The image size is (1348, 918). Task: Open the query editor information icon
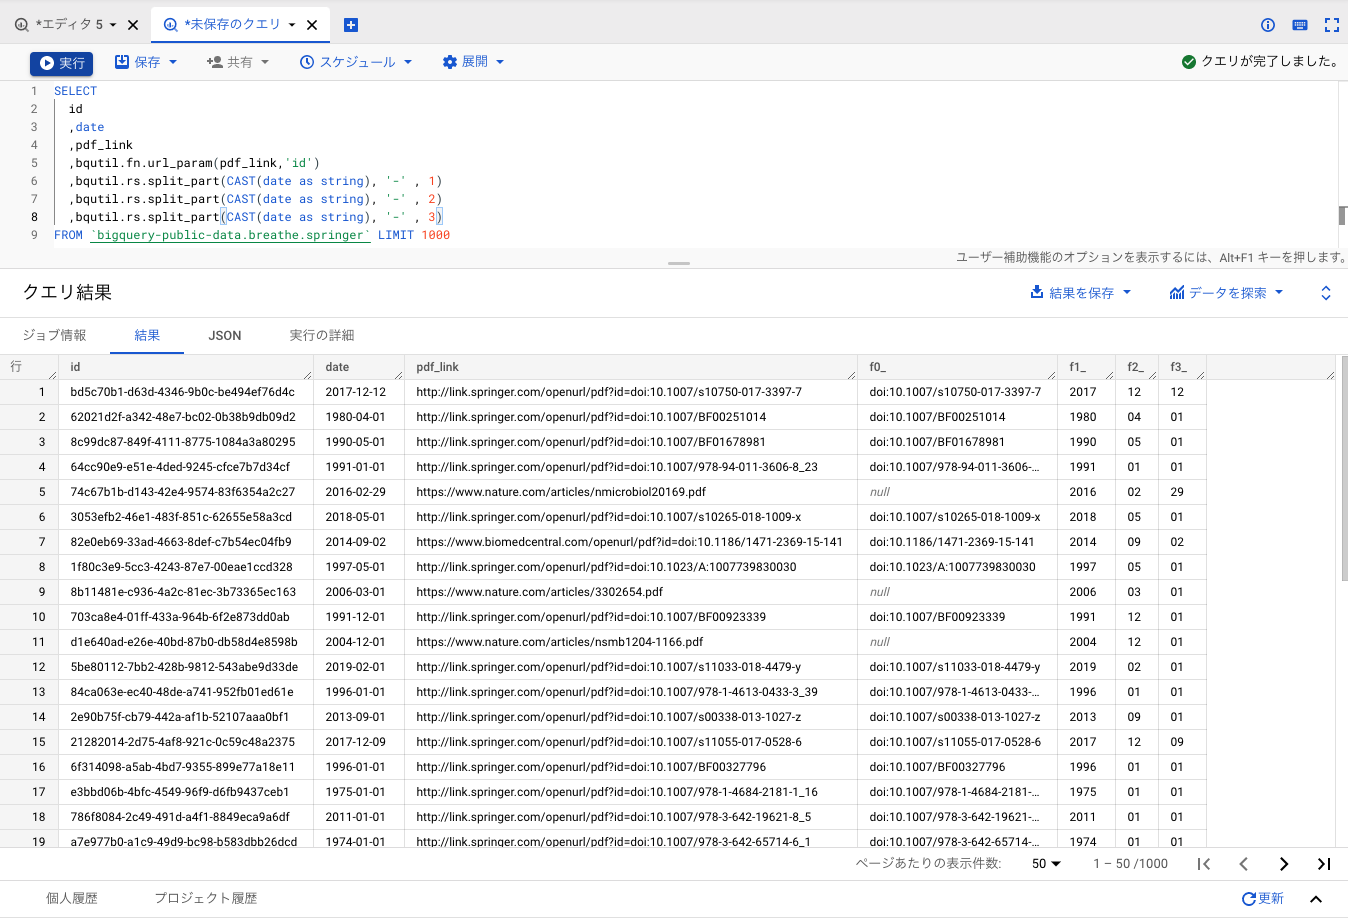(x=1267, y=25)
